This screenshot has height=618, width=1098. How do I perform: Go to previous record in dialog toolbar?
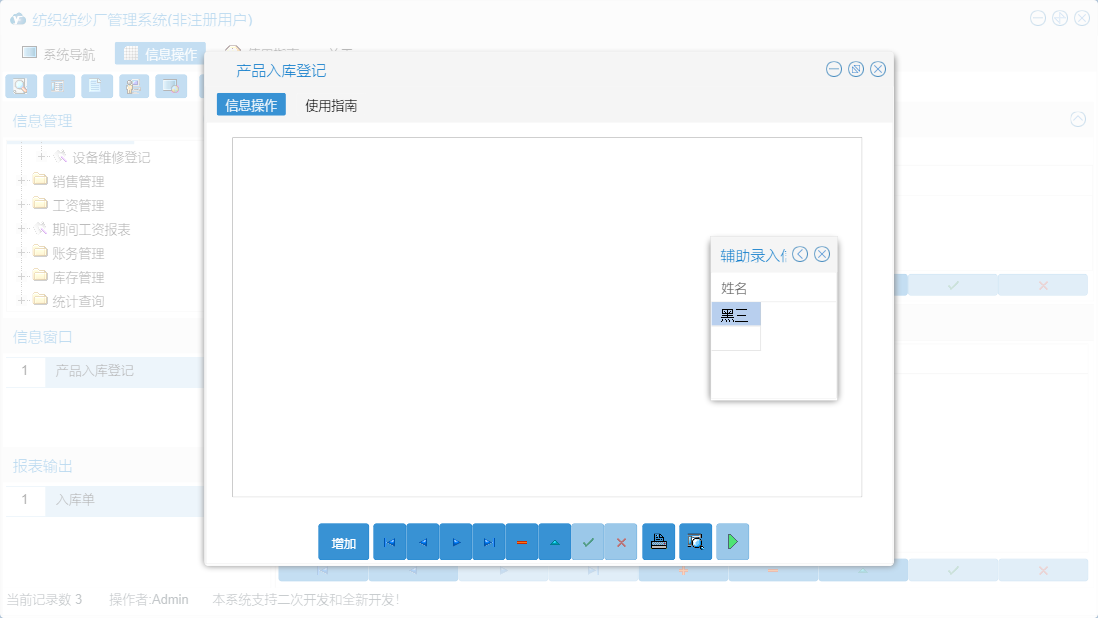pyautogui.click(x=422, y=542)
